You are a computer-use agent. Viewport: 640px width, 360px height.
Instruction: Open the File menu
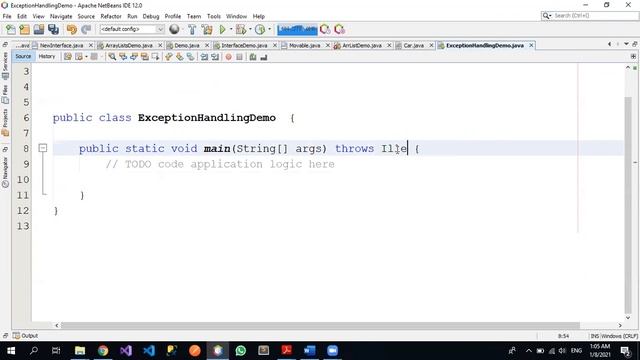click(x=7, y=16)
